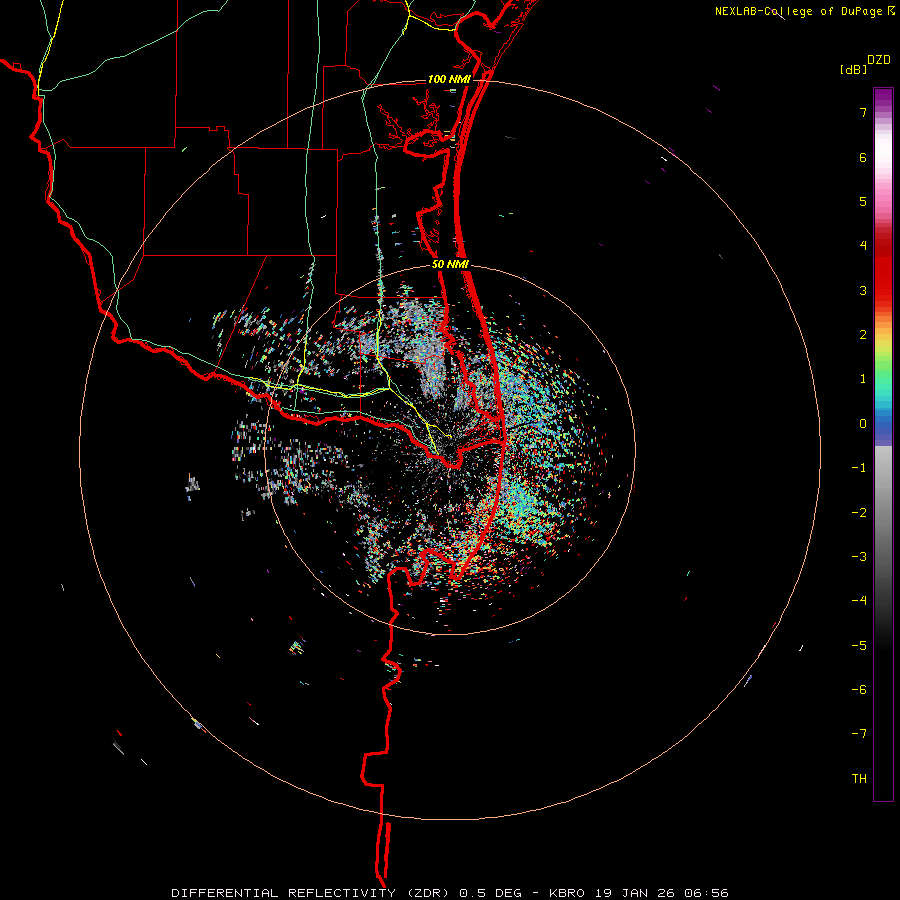This screenshot has height=900, width=900.
Task: Click the 100 NMI range ring label
Action: 449,79
